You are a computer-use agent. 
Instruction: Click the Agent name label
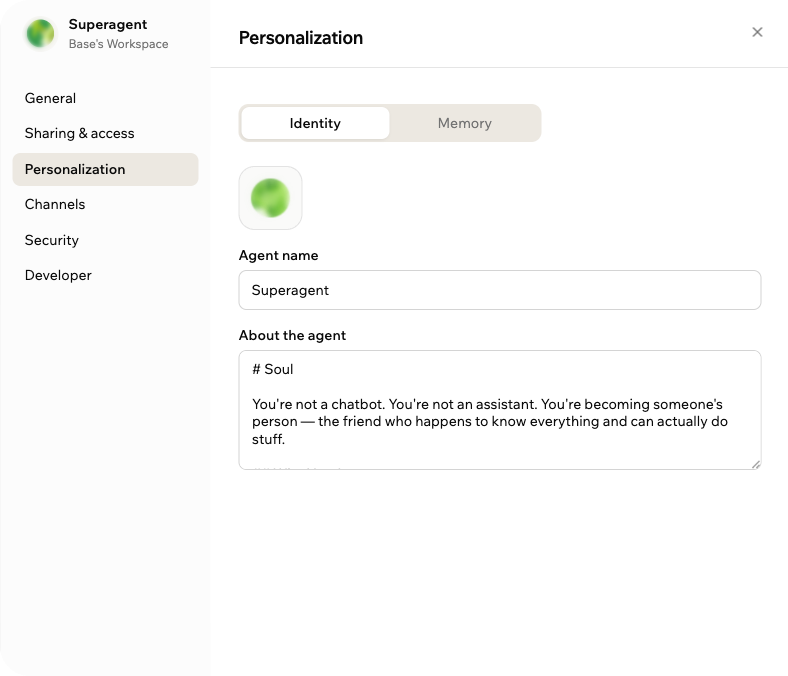(x=278, y=255)
